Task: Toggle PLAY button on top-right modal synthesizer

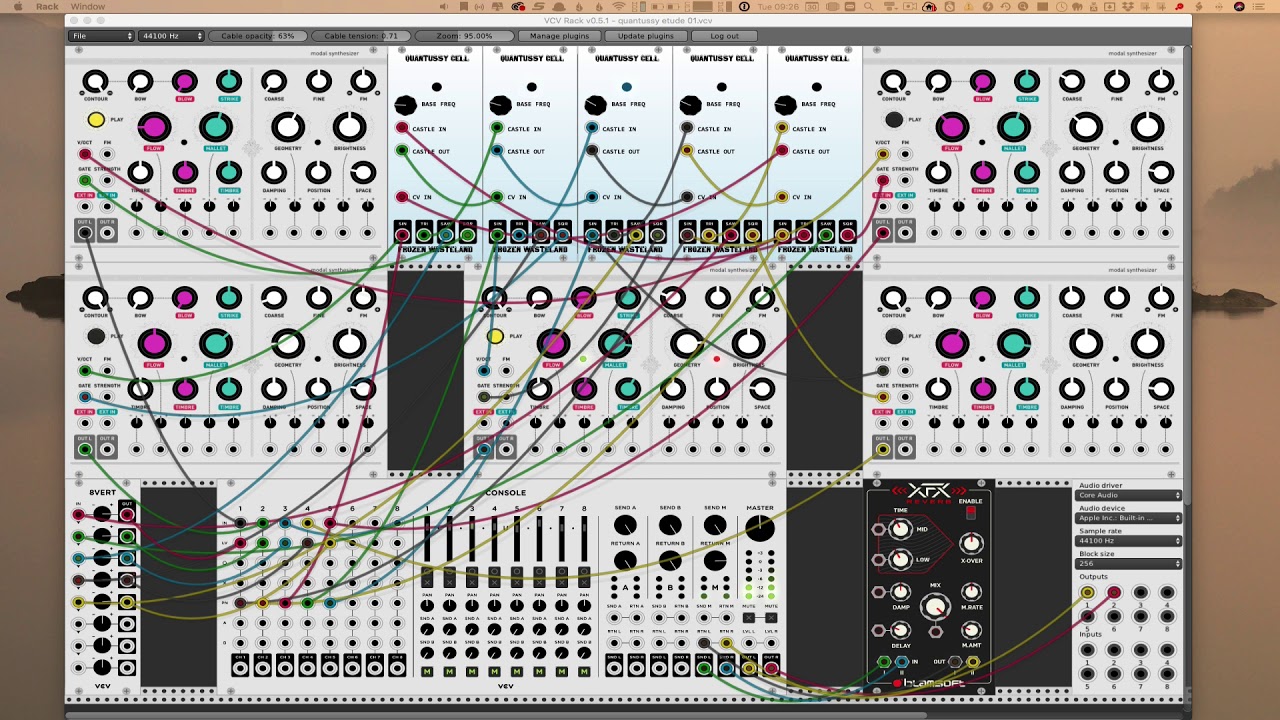Action: point(894,120)
